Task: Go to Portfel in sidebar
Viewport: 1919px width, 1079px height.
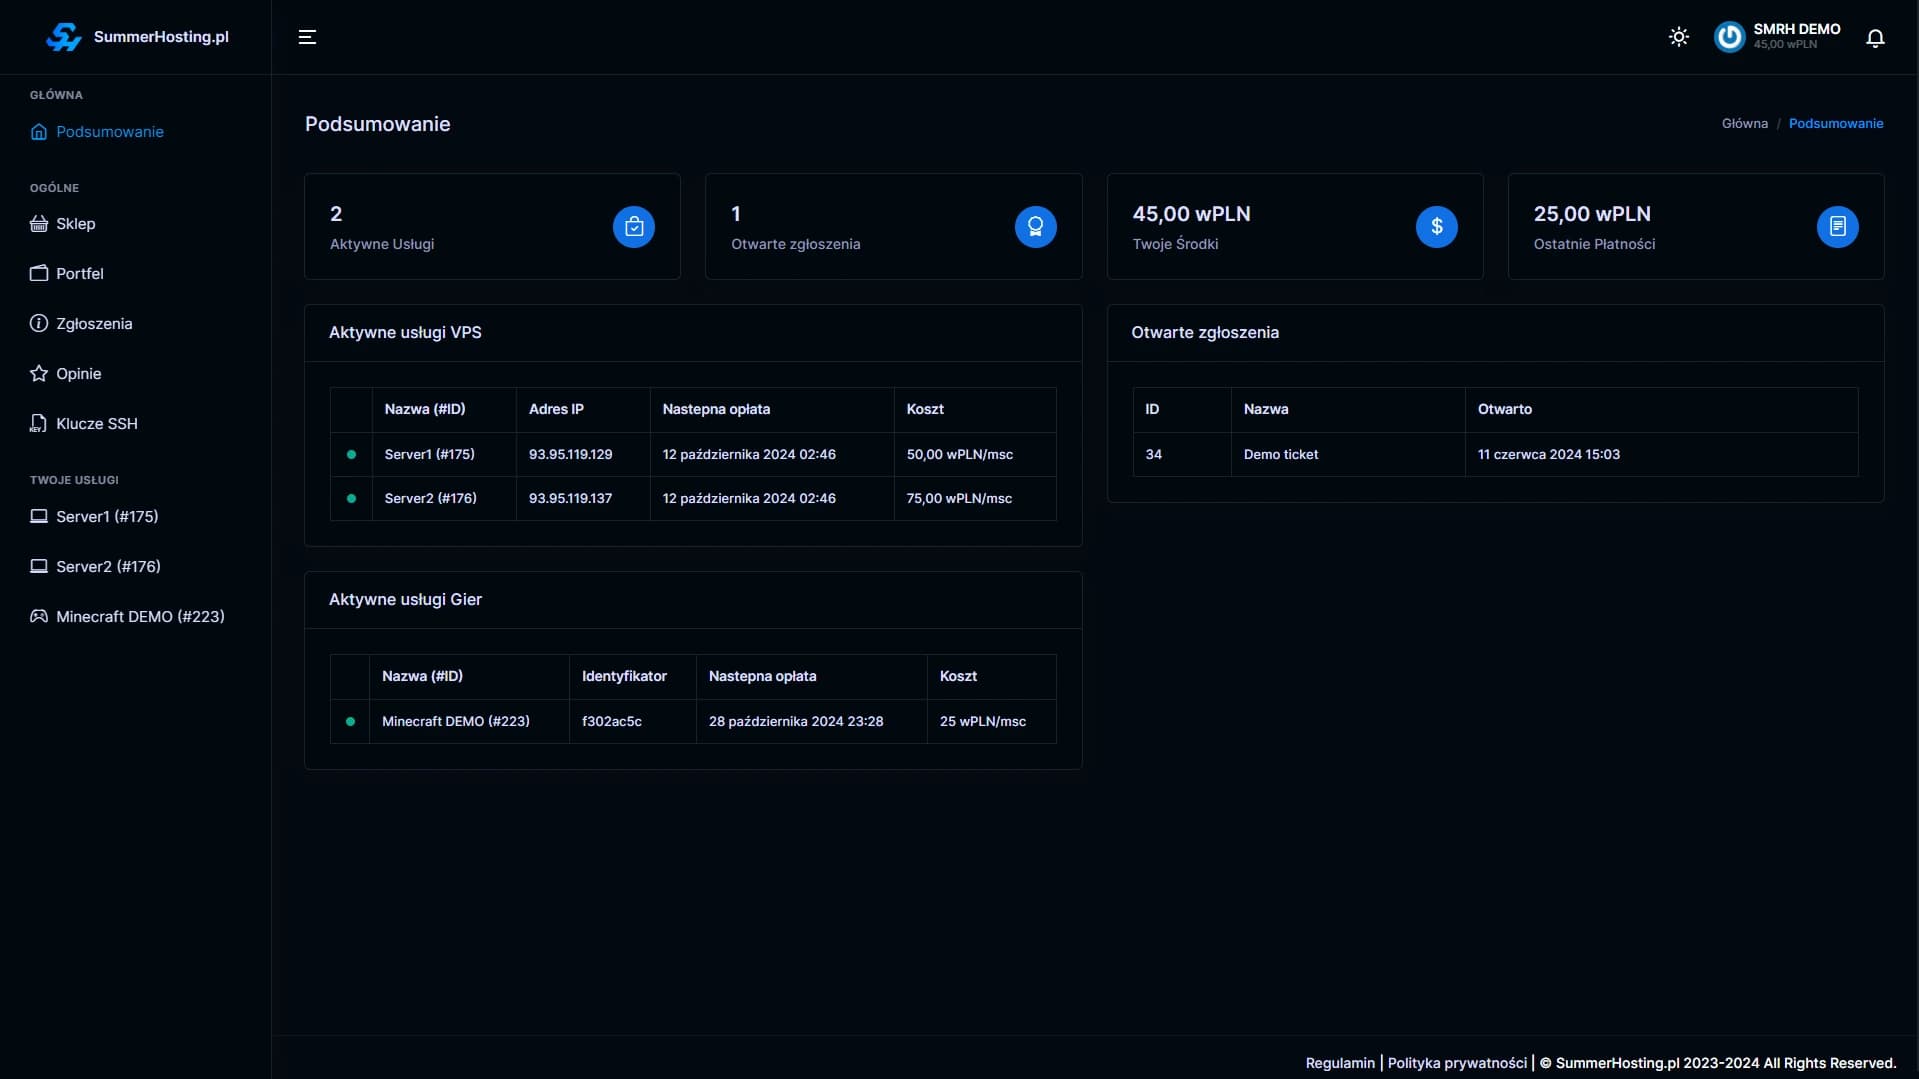Action: coord(80,274)
